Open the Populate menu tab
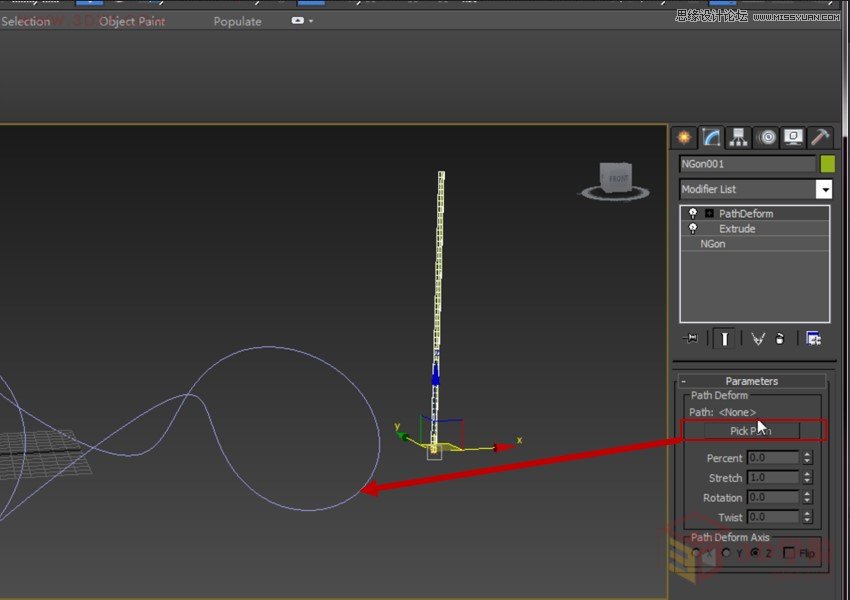The height and width of the screenshot is (600, 850). tap(237, 21)
